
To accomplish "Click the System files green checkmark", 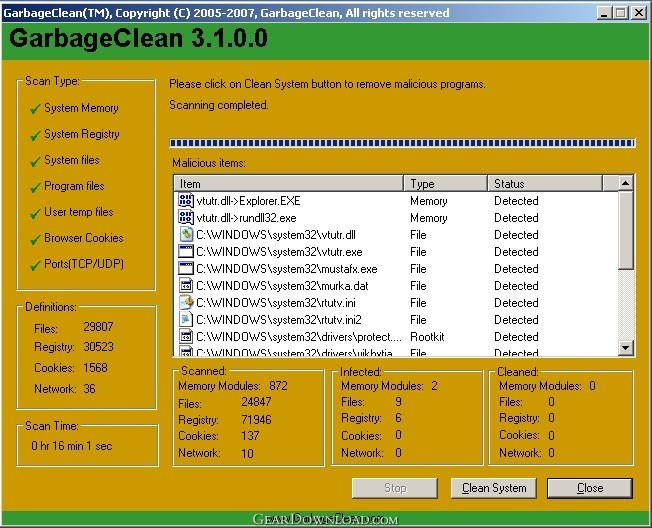I will click(x=35, y=161).
